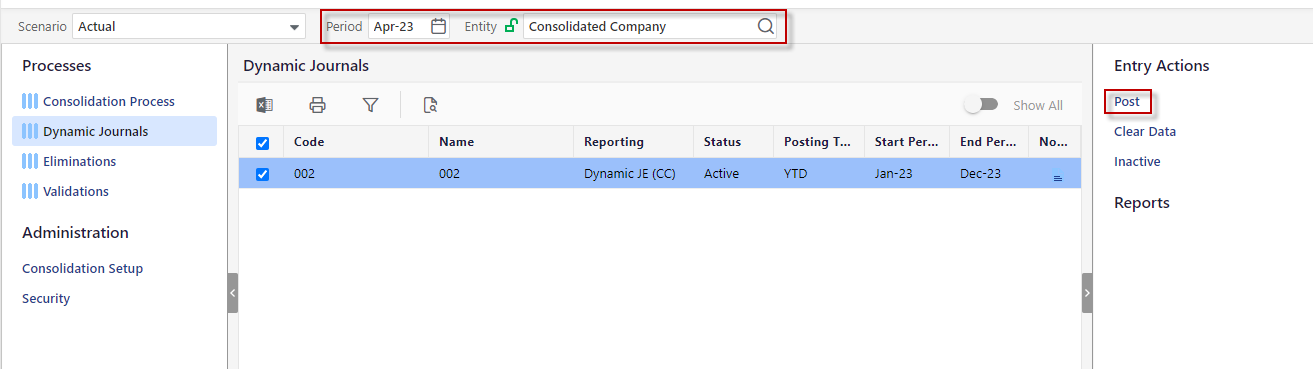Open the Period calendar picker icon
The width and height of the screenshot is (1313, 370).
[x=438, y=27]
